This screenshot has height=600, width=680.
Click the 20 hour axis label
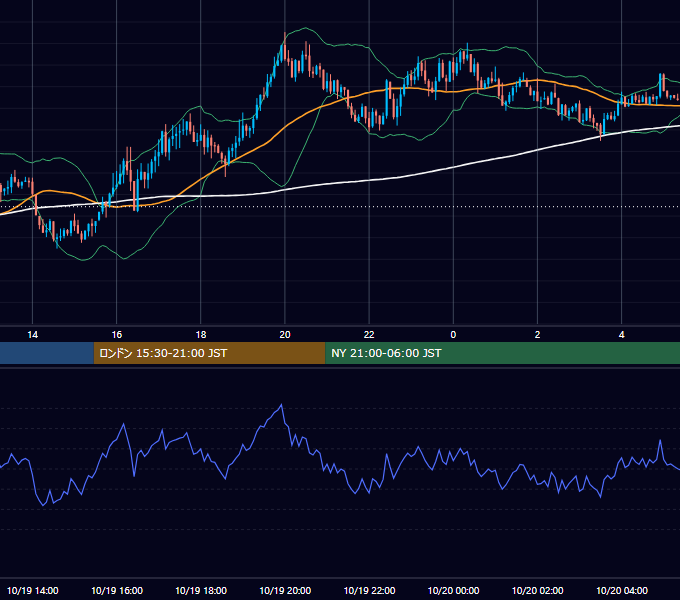[285, 335]
